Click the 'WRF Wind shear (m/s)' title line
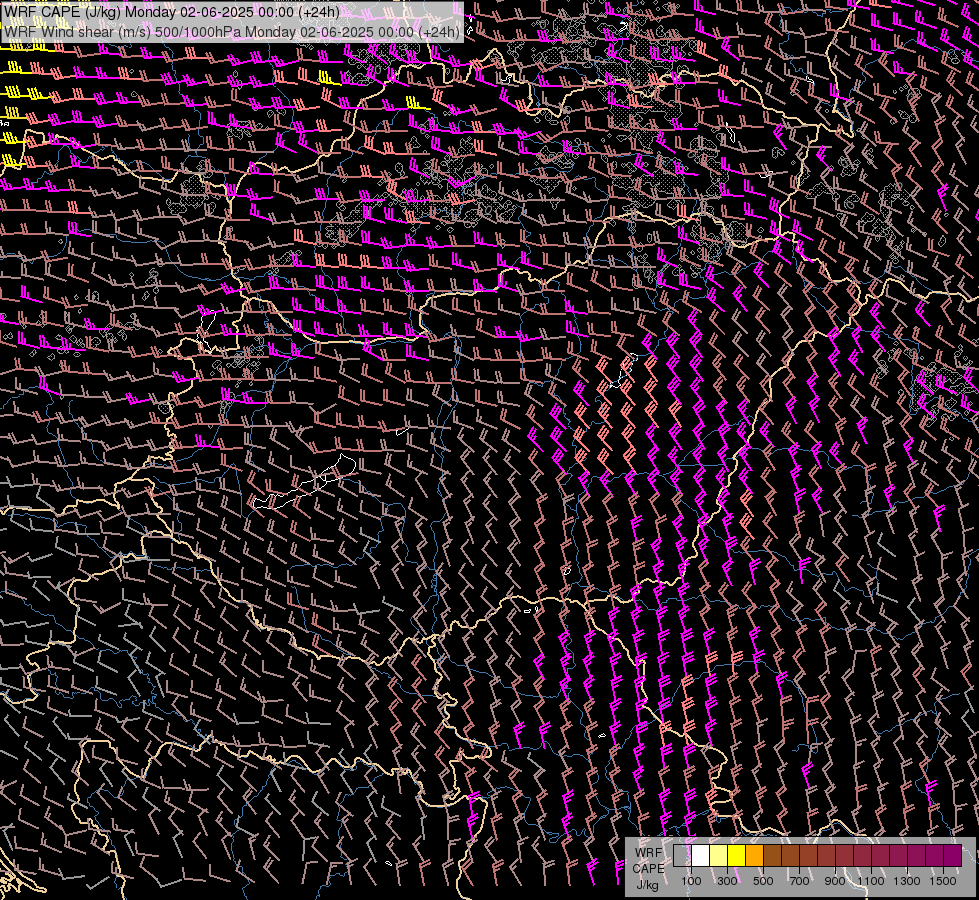Screen dimensions: 979x900 coord(232,31)
